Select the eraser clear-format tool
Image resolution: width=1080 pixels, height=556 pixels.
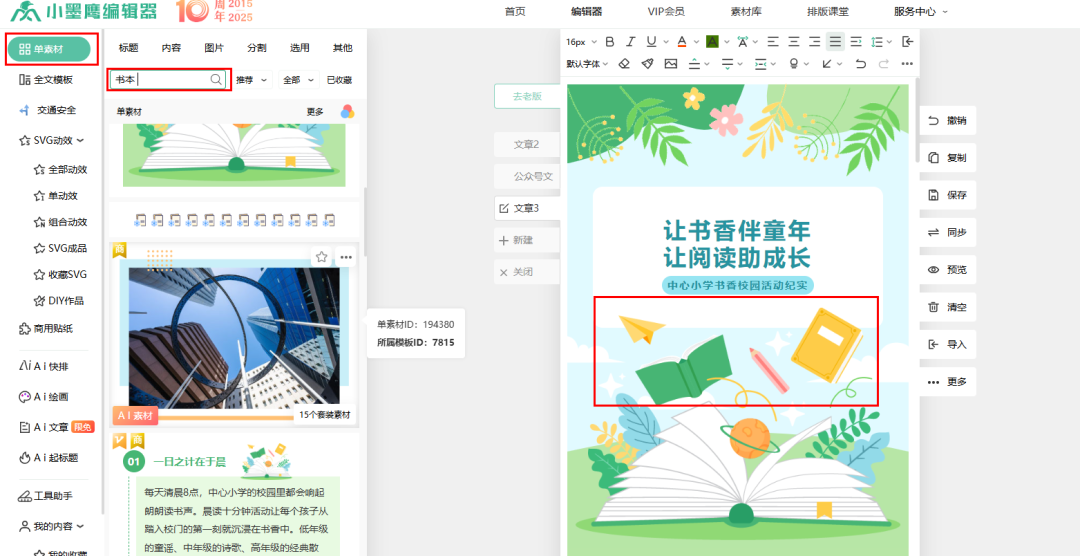(624, 63)
